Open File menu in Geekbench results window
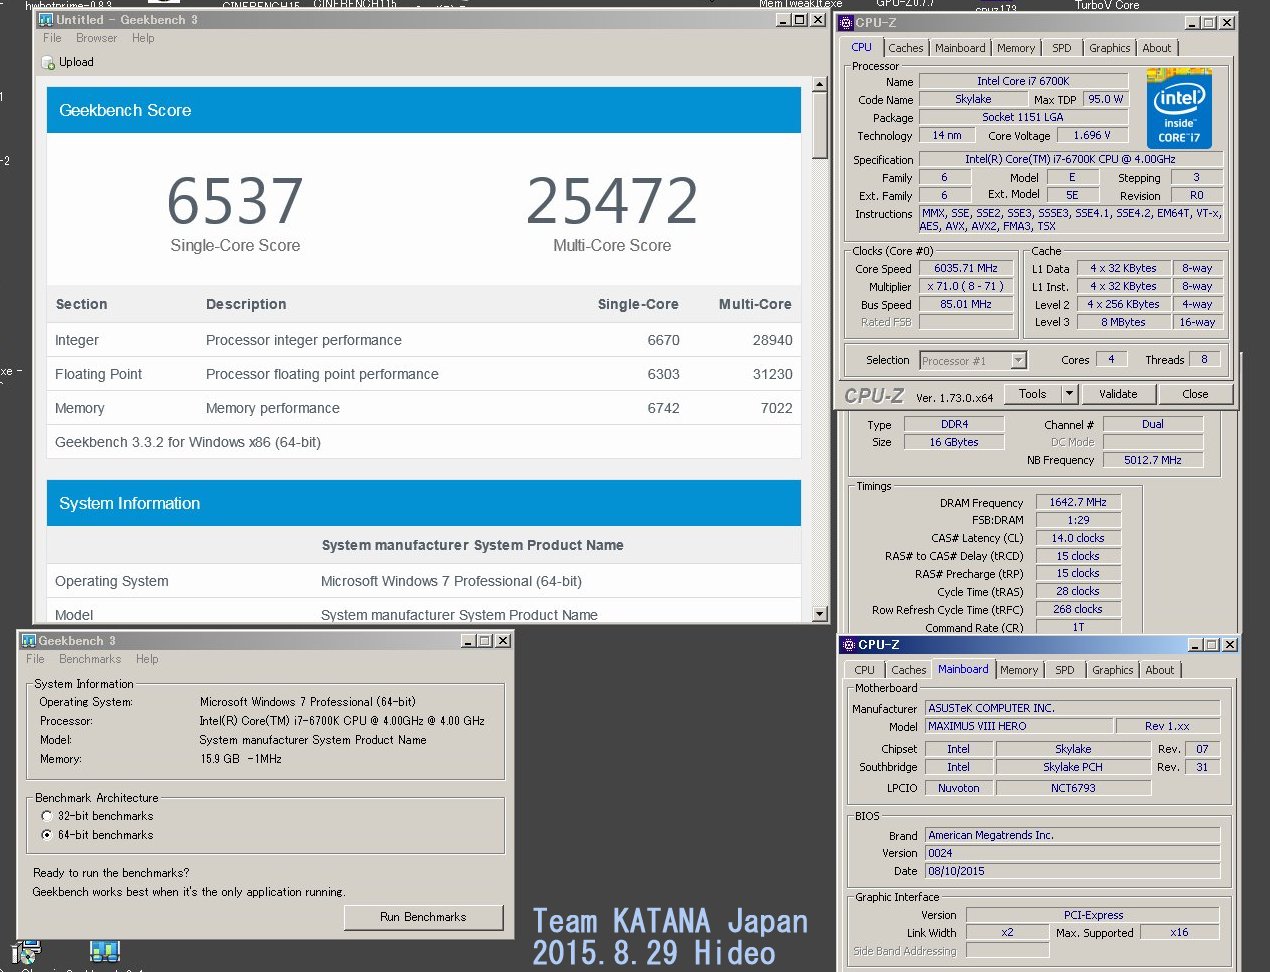Viewport: 1270px width, 972px height. (x=52, y=38)
